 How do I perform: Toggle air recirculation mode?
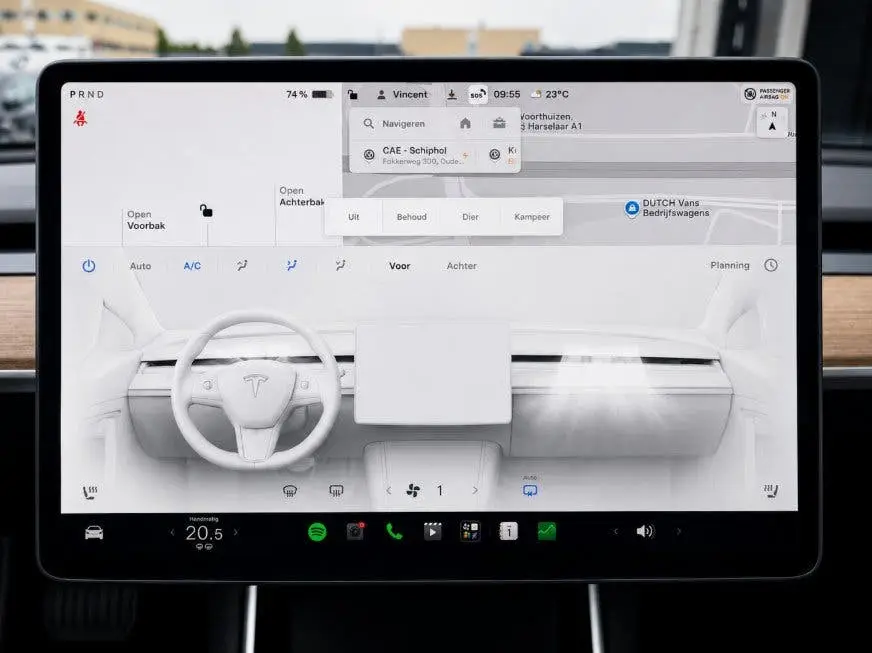point(530,491)
